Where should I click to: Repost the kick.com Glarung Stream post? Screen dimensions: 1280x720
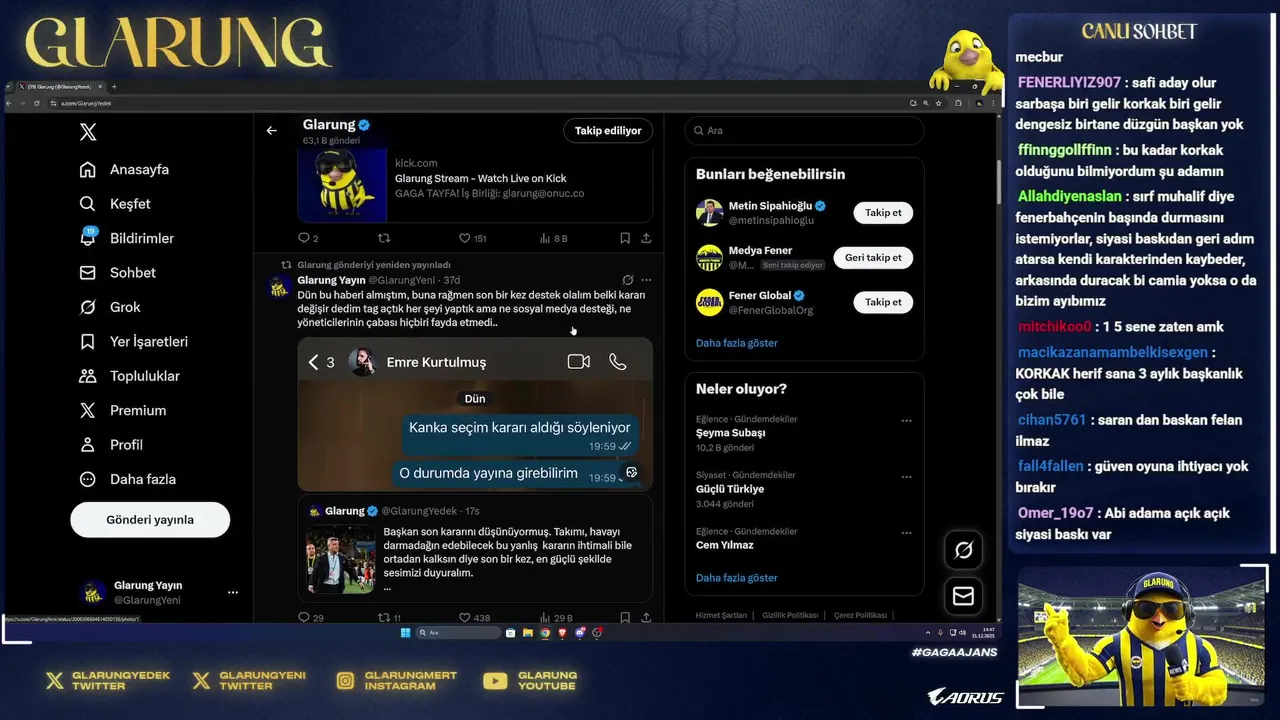[383, 238]
